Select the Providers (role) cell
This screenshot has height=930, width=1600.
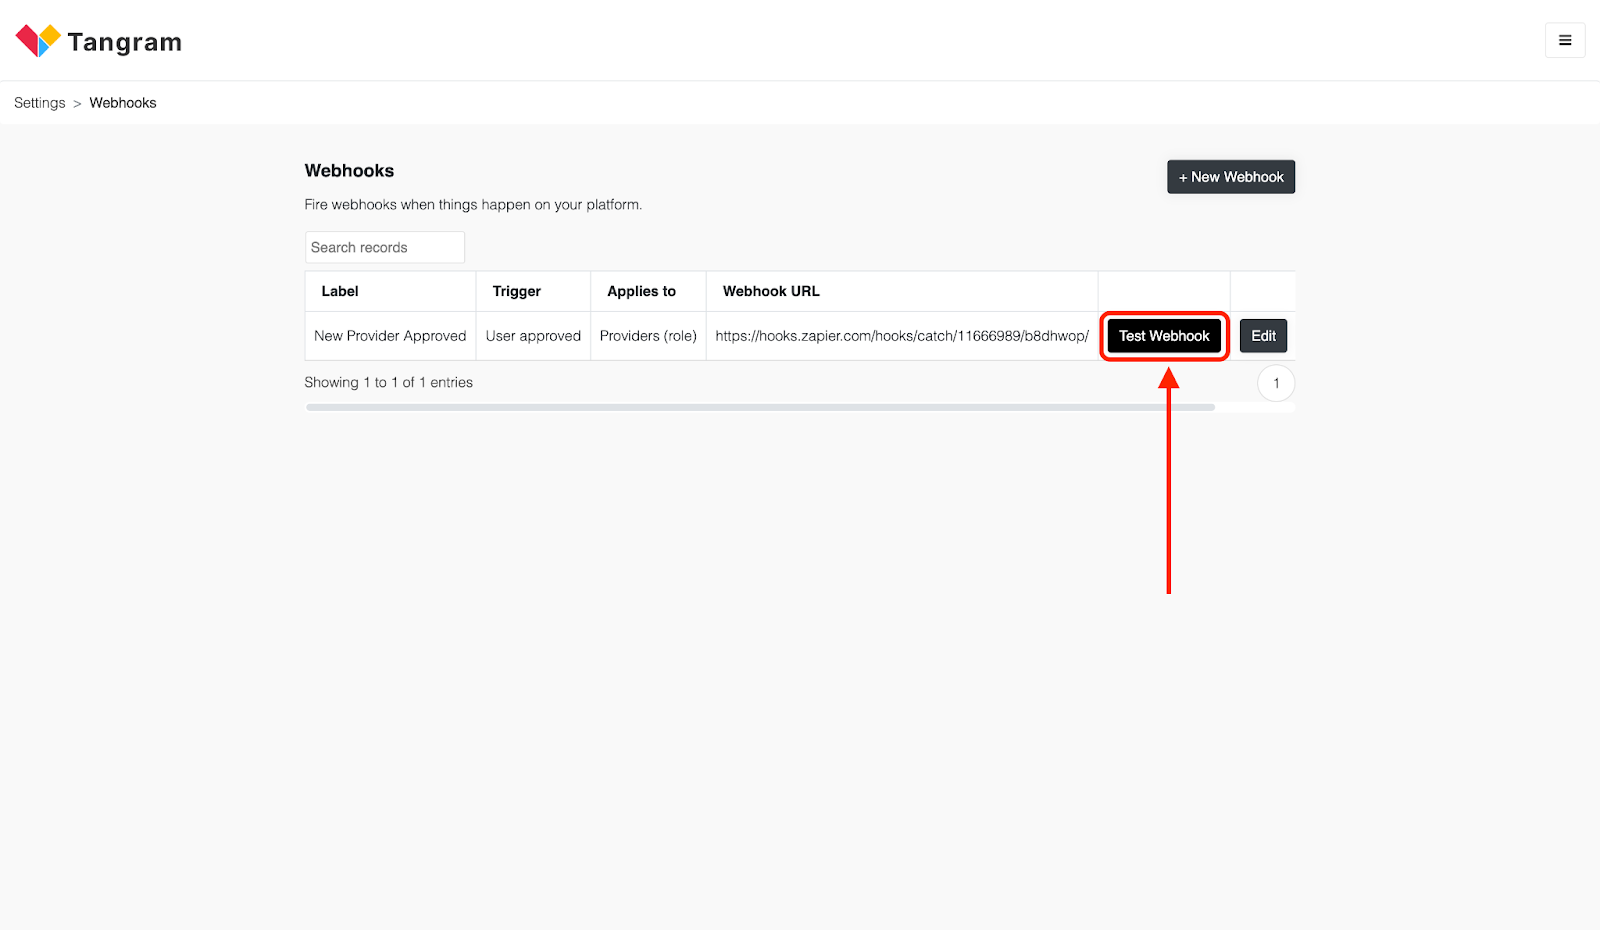pos(648,336)
